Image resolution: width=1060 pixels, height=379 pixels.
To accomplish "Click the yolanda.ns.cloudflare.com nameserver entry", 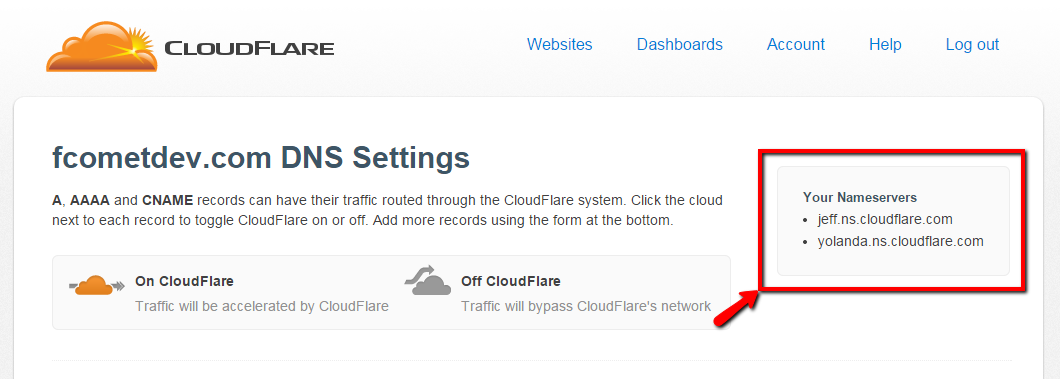I will [900, 241].
